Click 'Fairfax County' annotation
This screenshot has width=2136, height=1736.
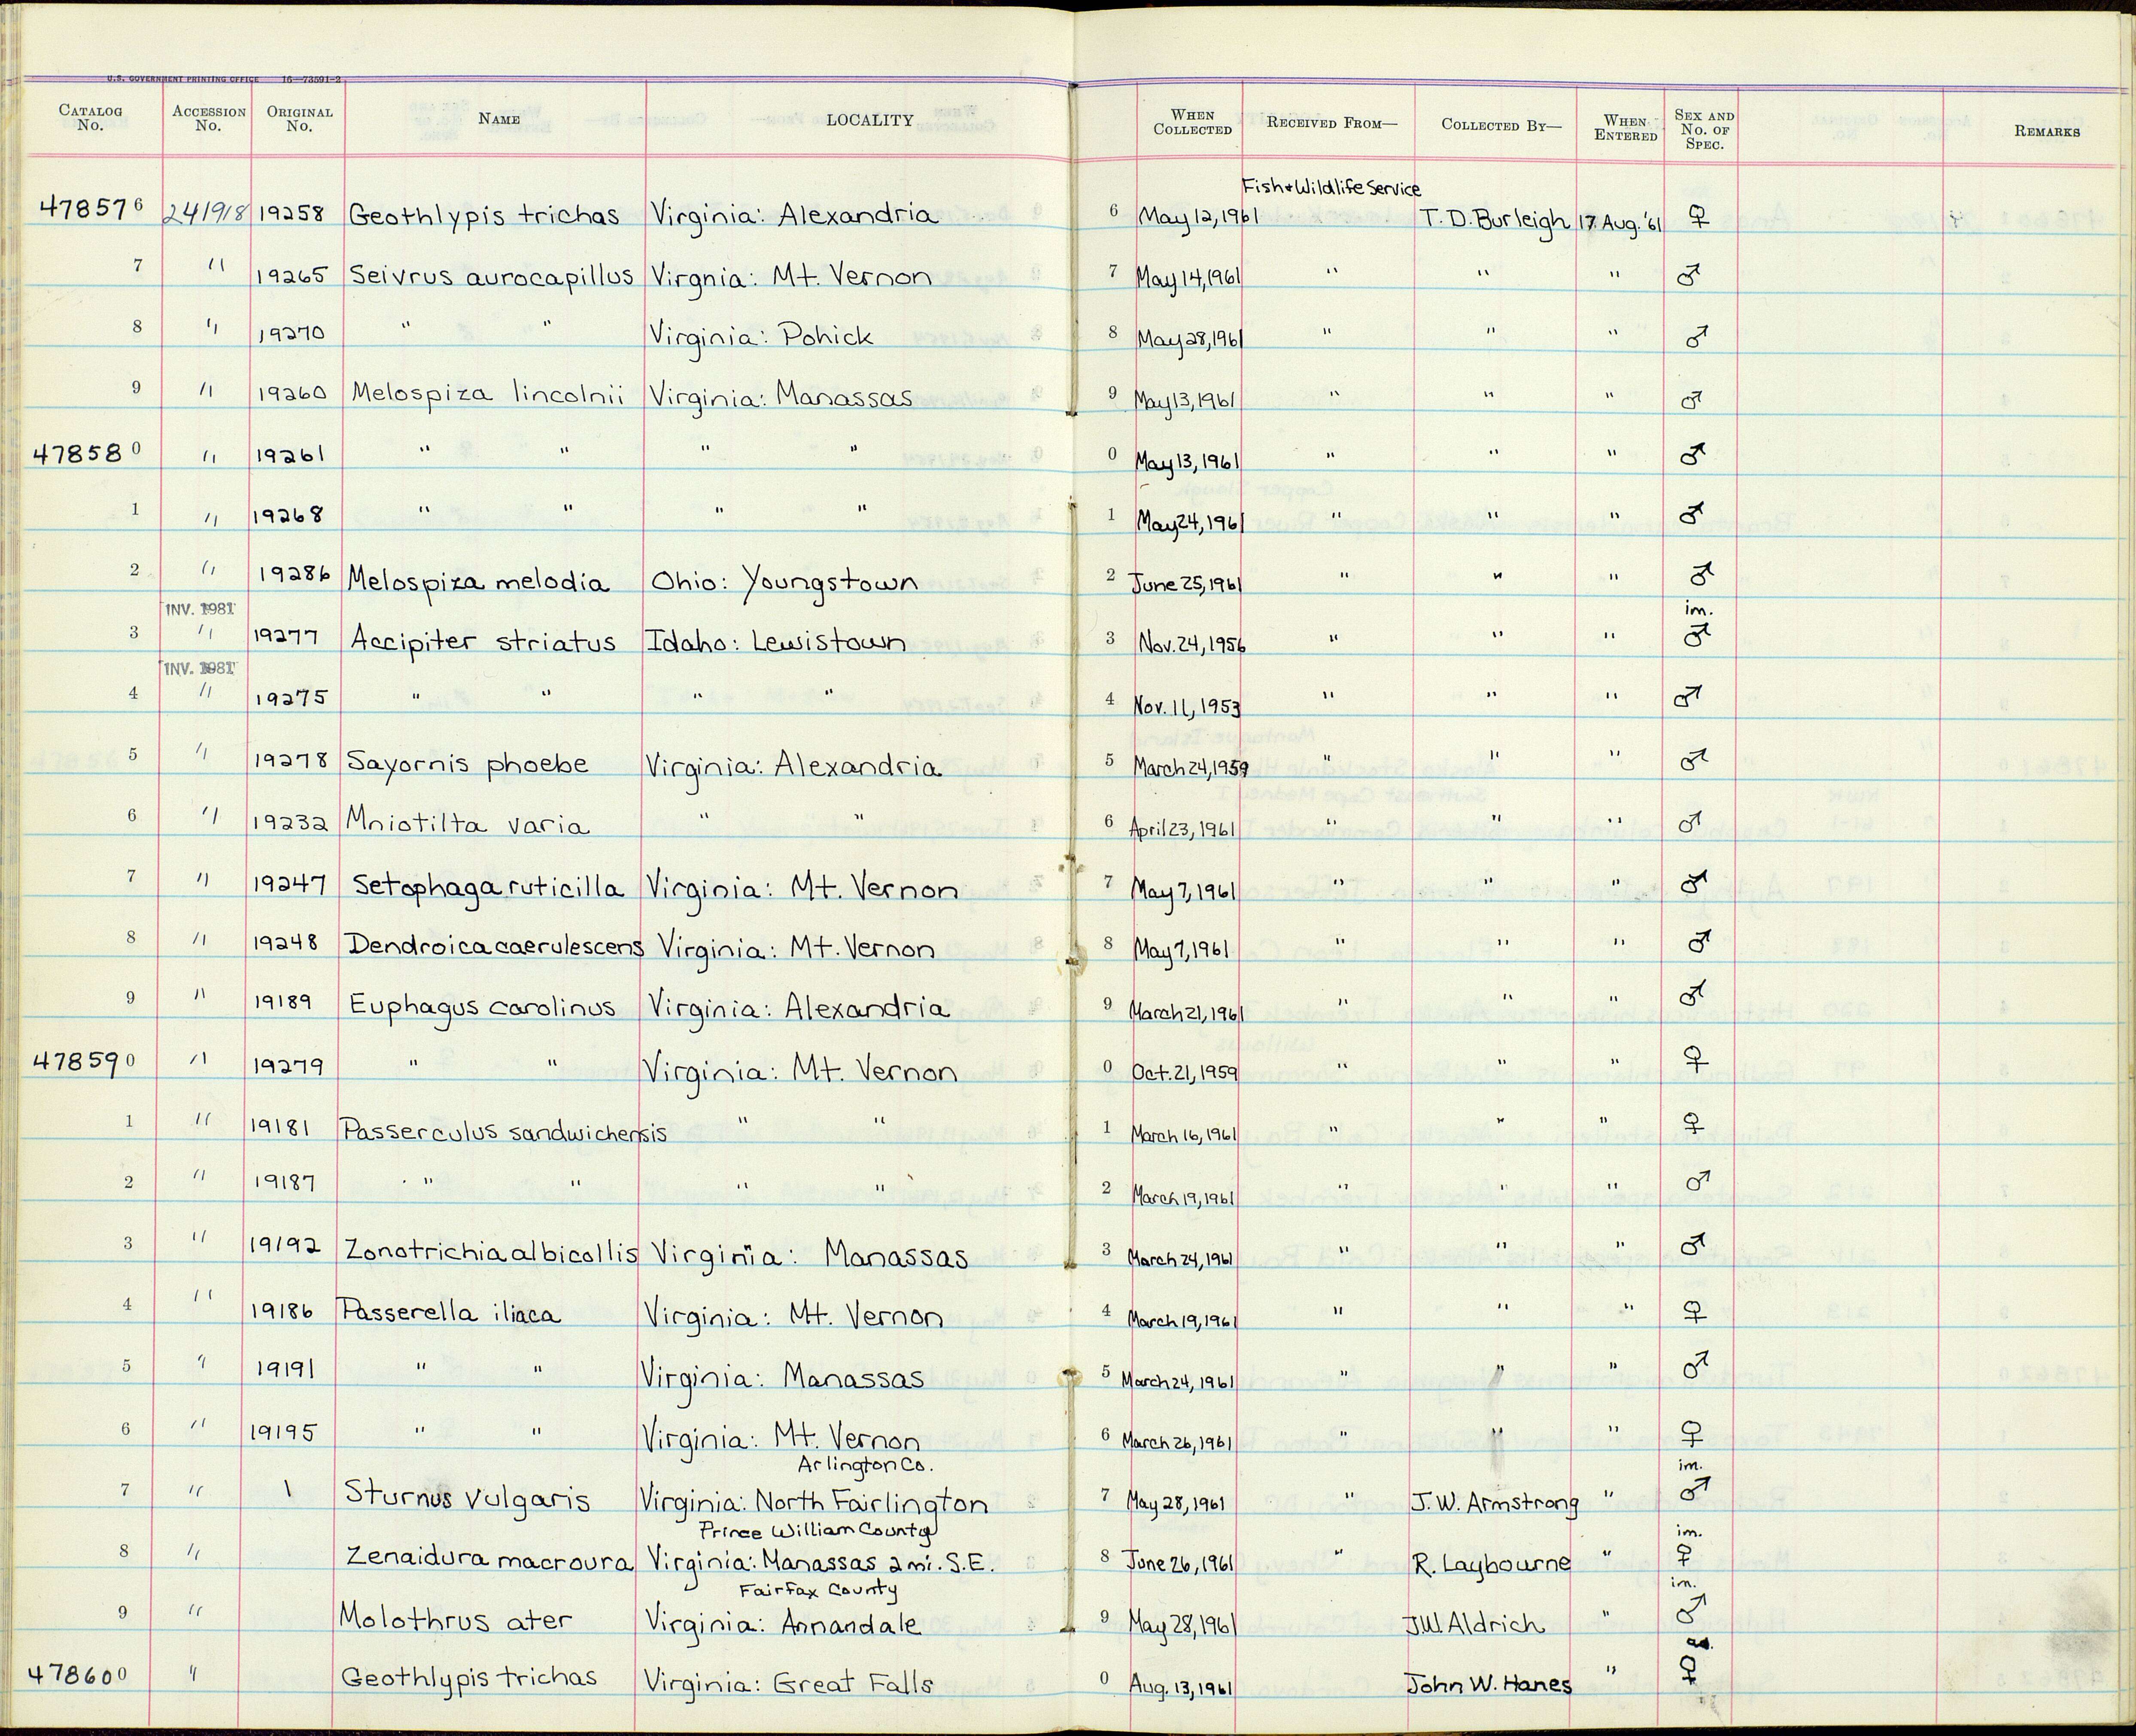[x=818, y=1589]
